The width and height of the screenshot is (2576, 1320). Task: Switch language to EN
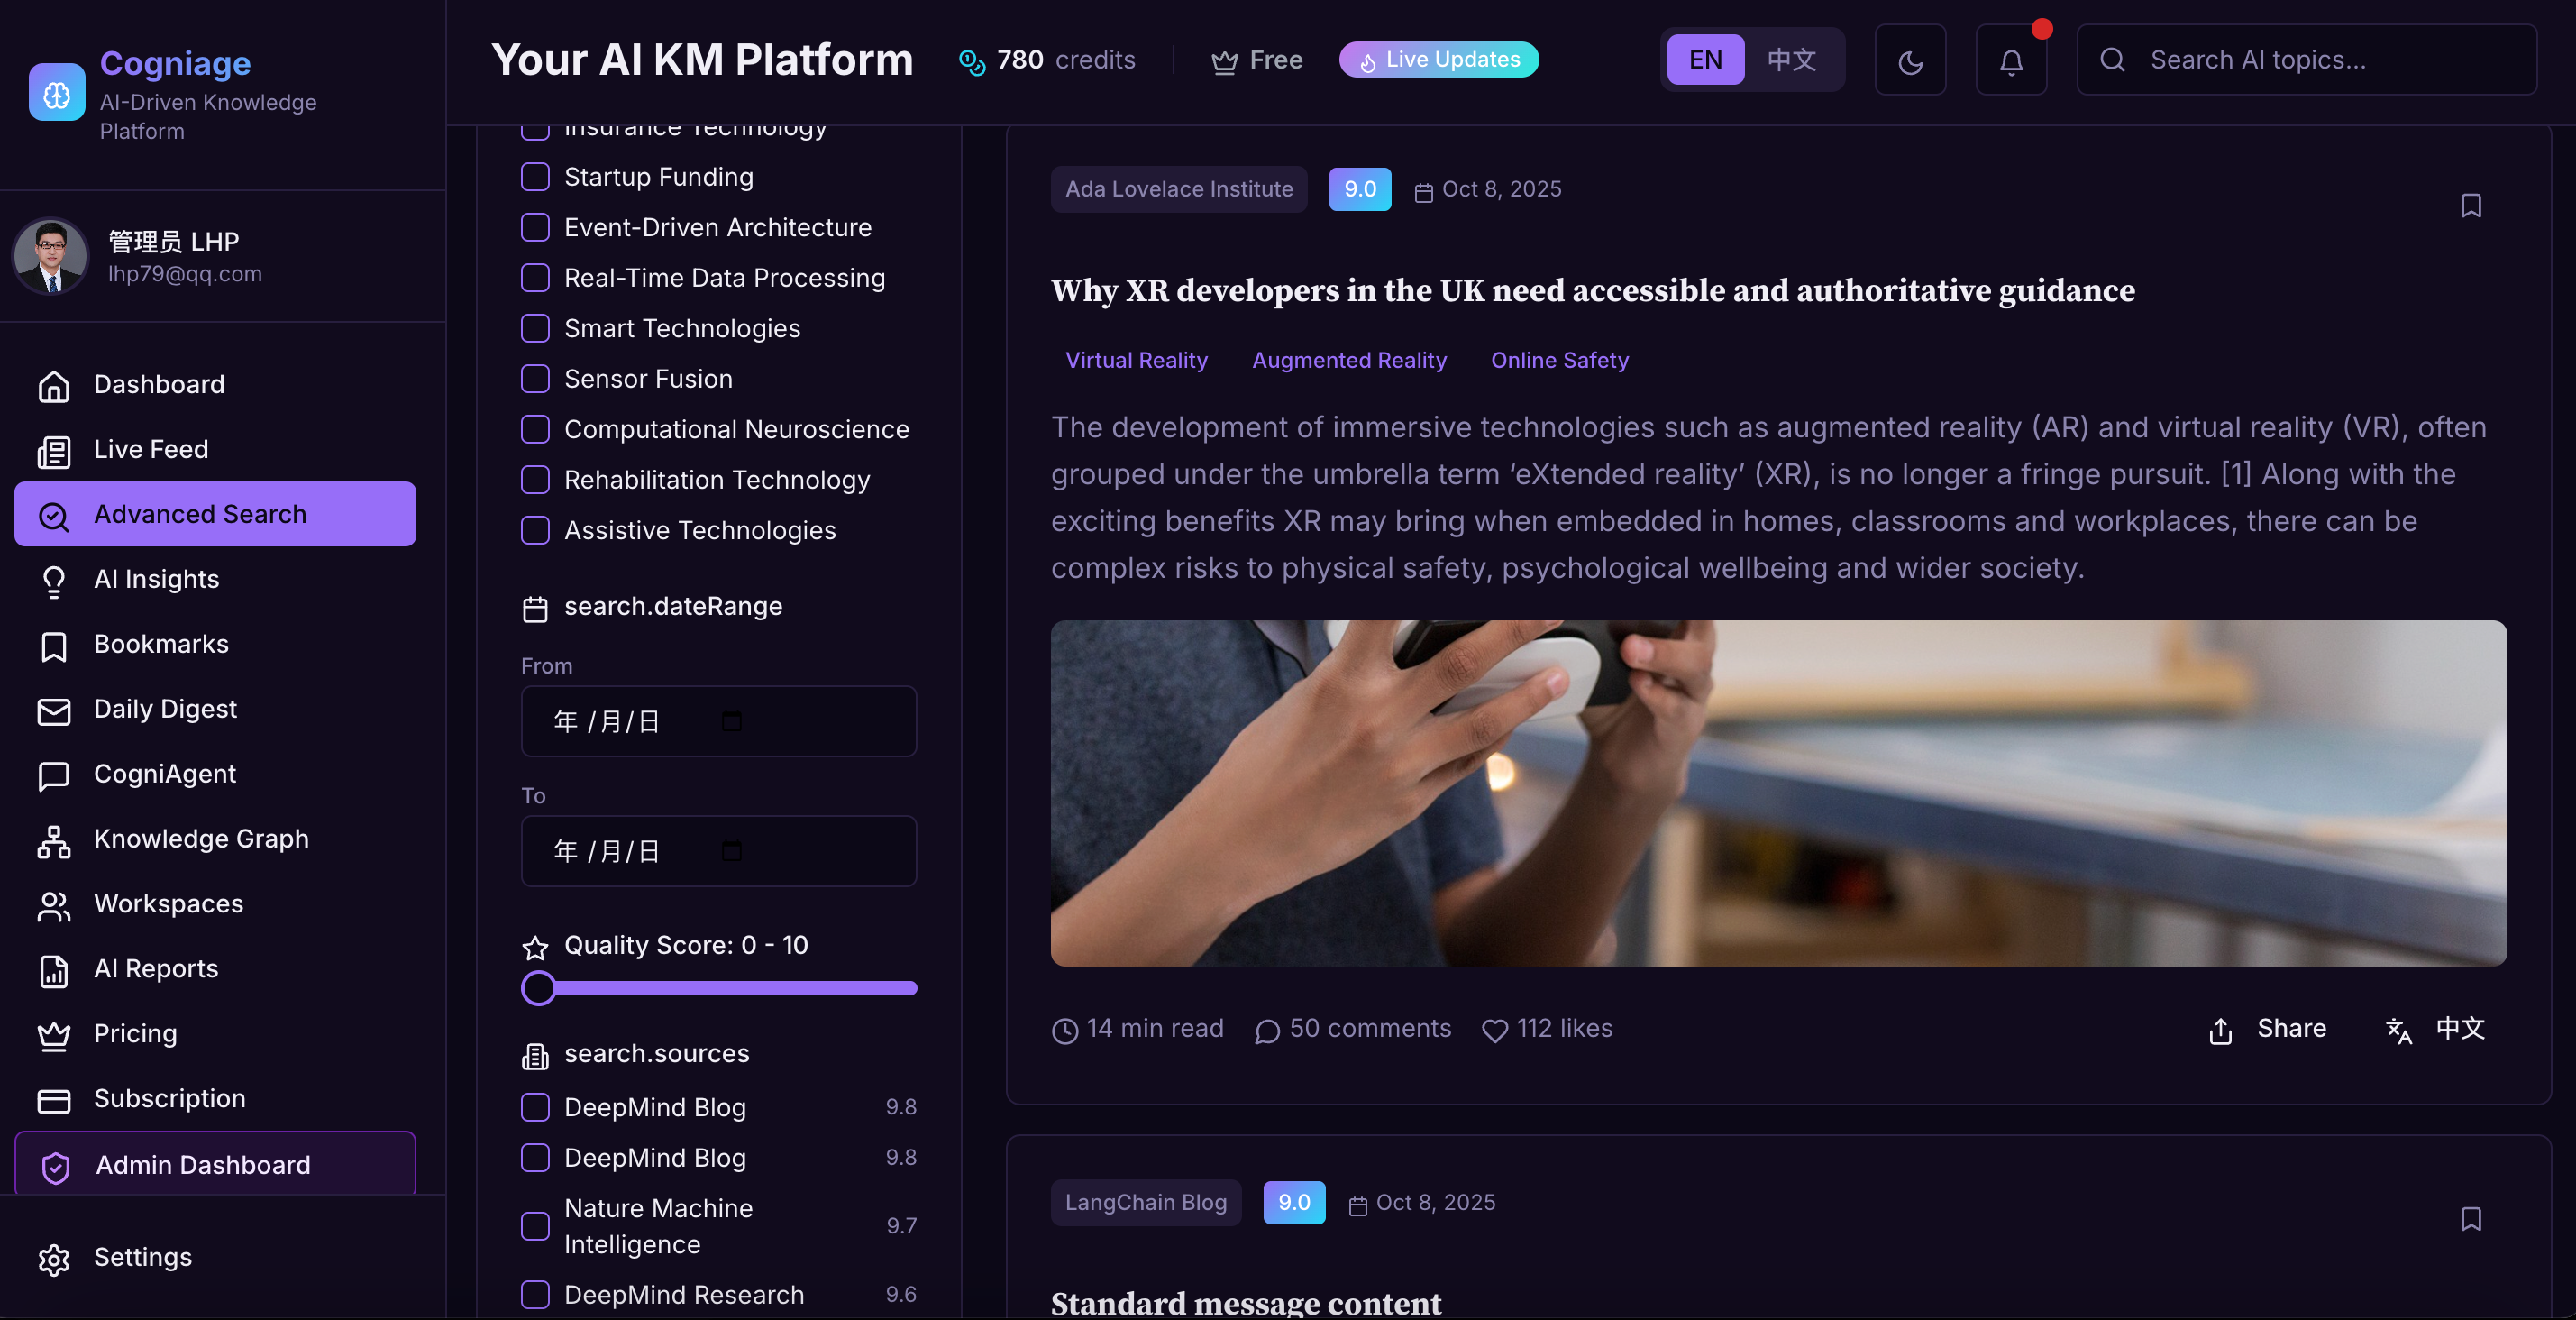point(1705,60)
